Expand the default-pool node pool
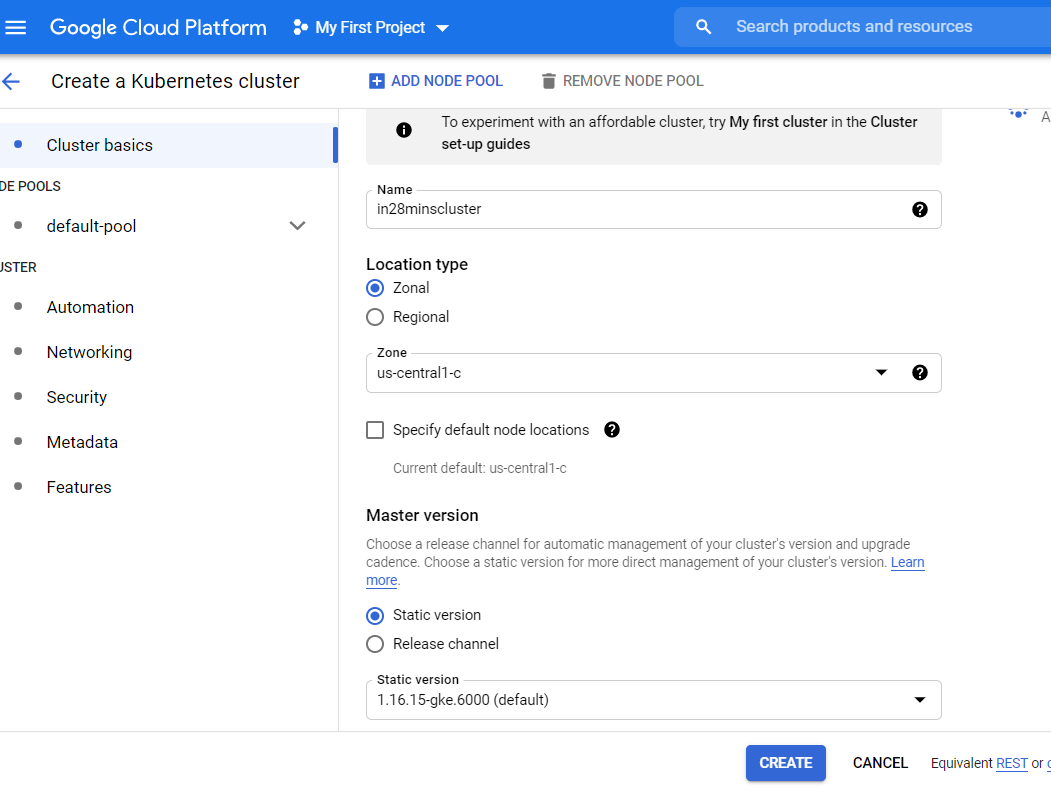 pos(297,226)
